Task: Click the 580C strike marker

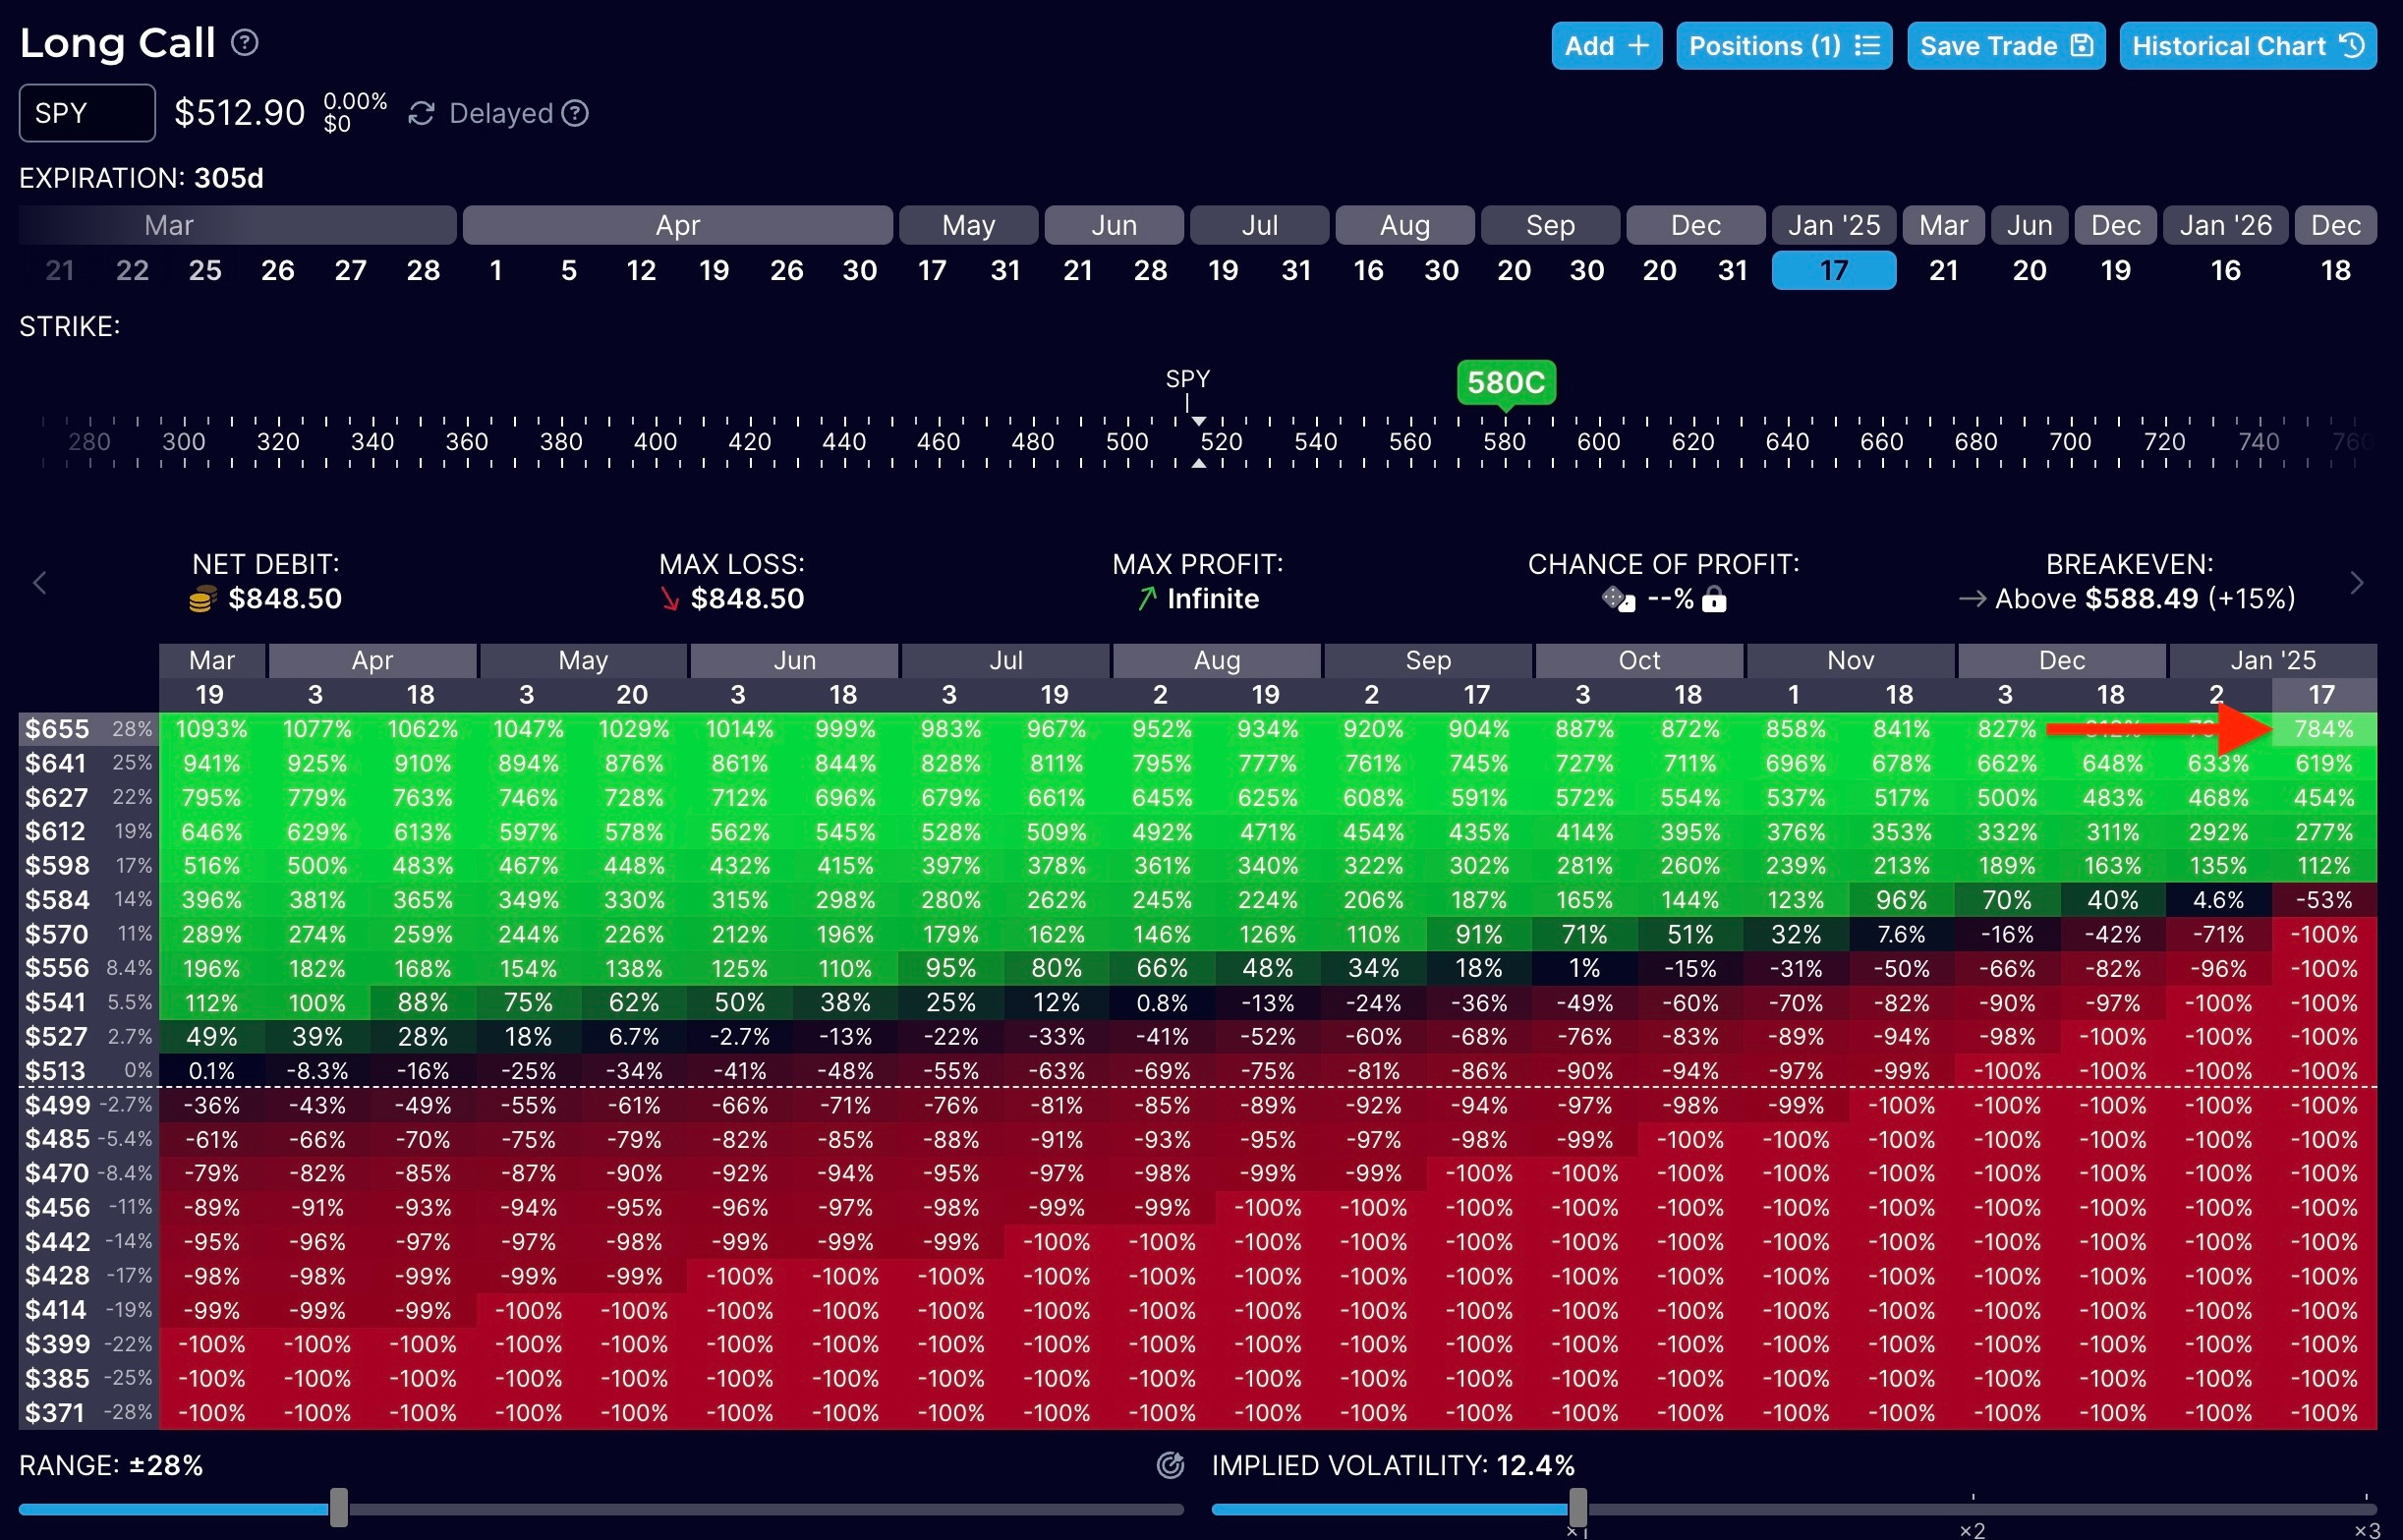Action: pyautogui.click(x=1506, y=382)
